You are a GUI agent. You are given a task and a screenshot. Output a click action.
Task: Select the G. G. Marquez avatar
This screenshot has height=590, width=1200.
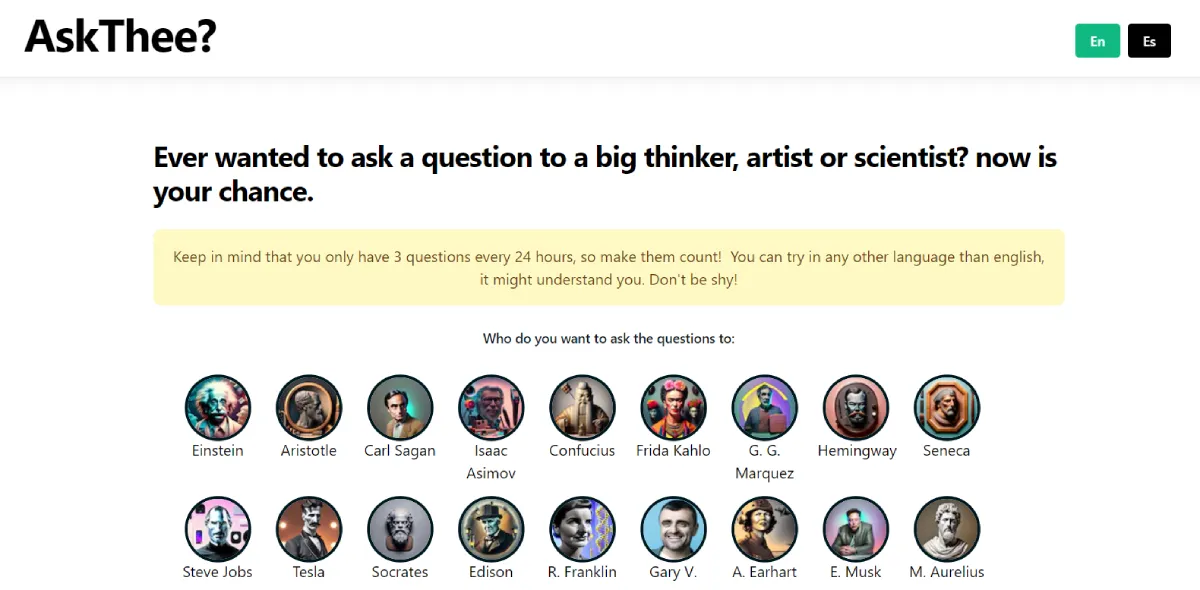point(765,408)
